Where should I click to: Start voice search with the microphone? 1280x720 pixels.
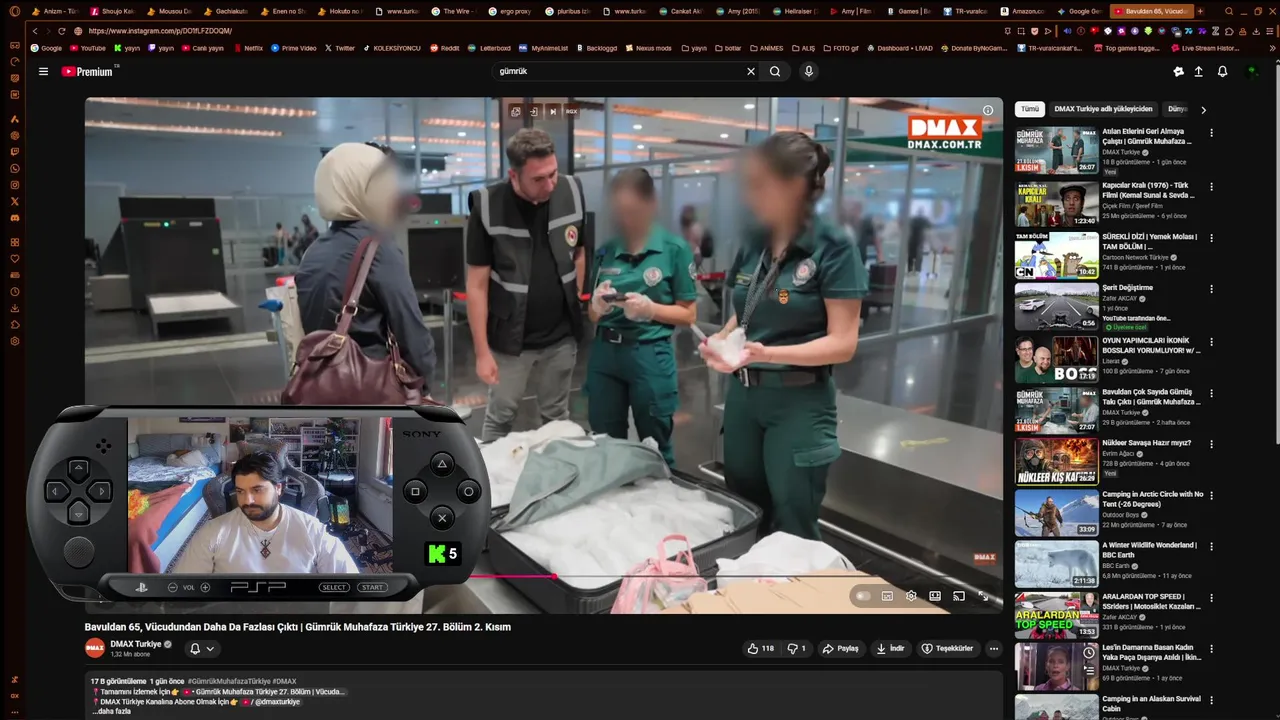809,71
